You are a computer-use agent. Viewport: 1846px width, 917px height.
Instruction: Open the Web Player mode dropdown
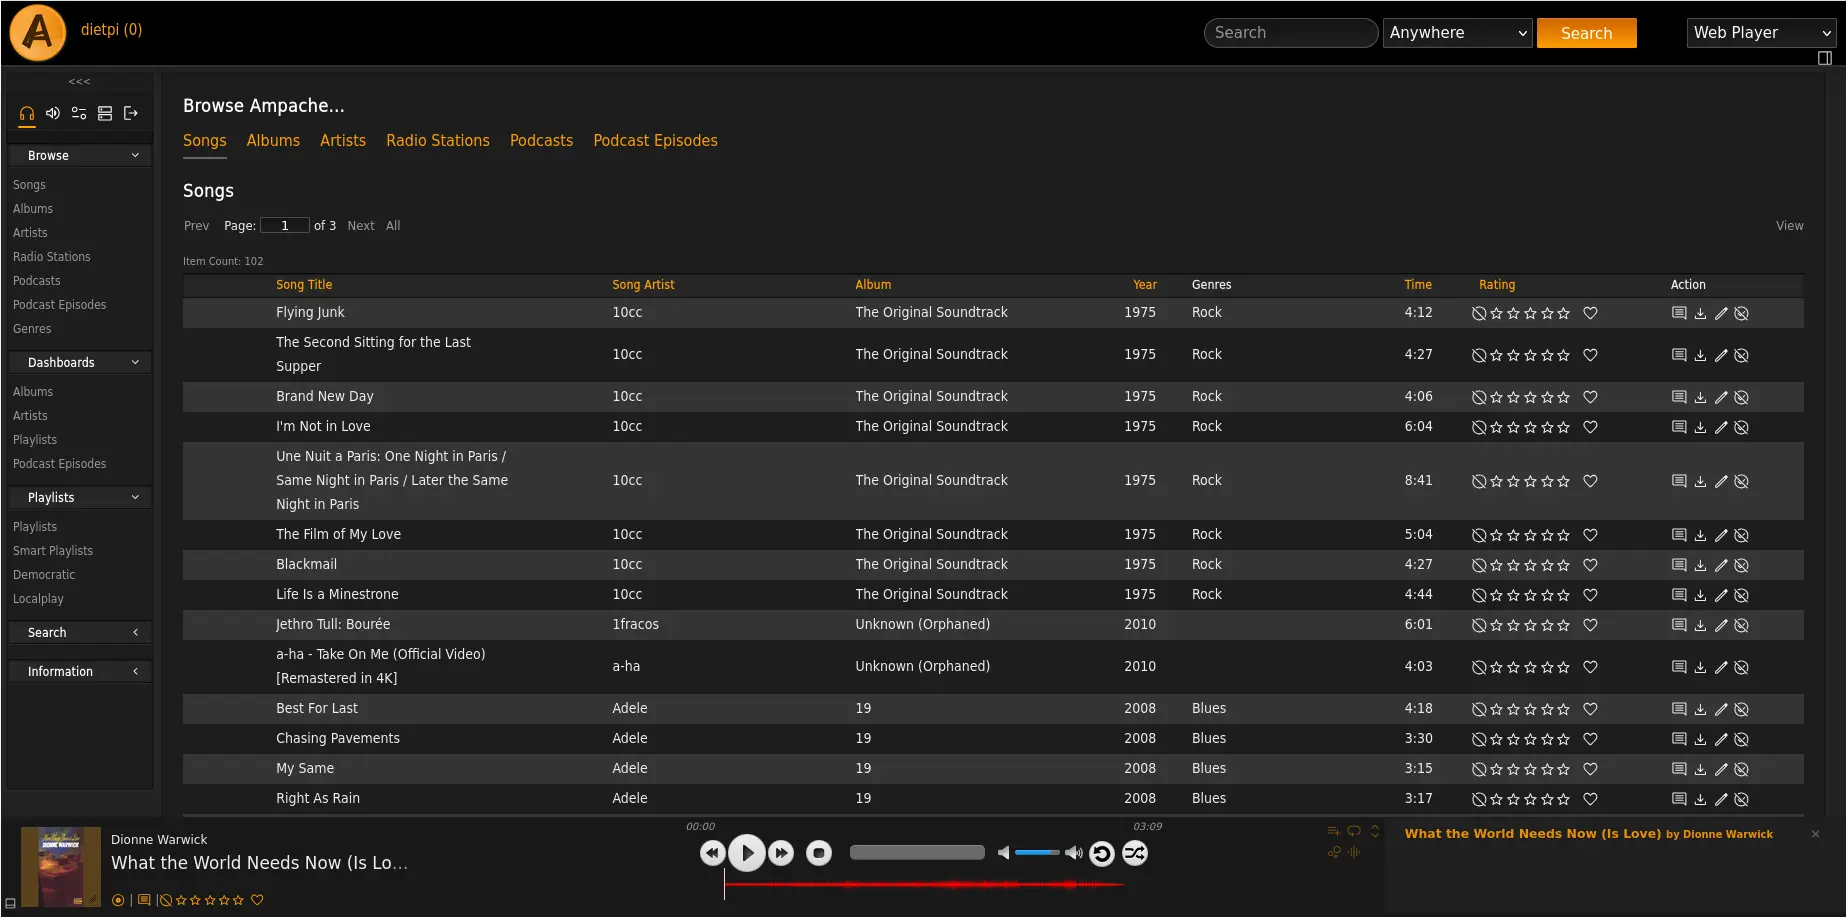[x=1761, y=33]
